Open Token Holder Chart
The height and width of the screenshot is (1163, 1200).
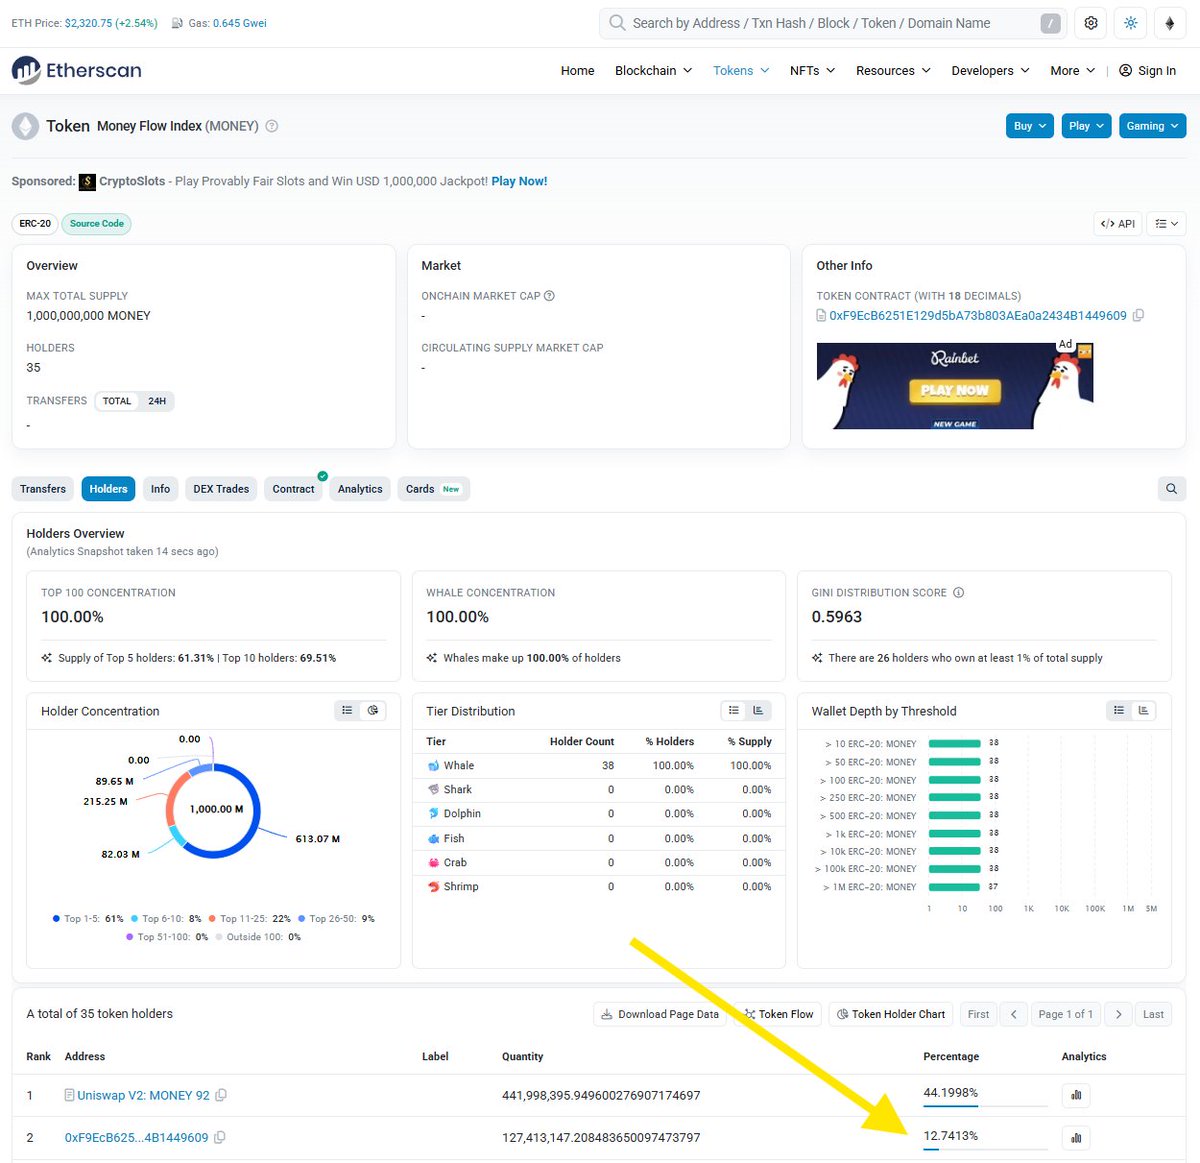click(890, 1014)
